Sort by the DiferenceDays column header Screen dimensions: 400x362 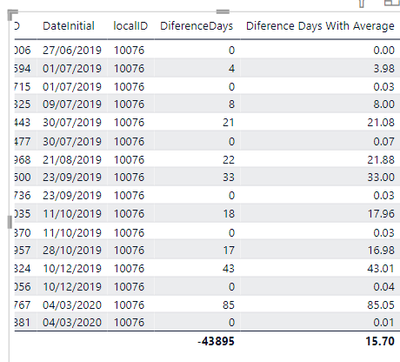point(196,26)
